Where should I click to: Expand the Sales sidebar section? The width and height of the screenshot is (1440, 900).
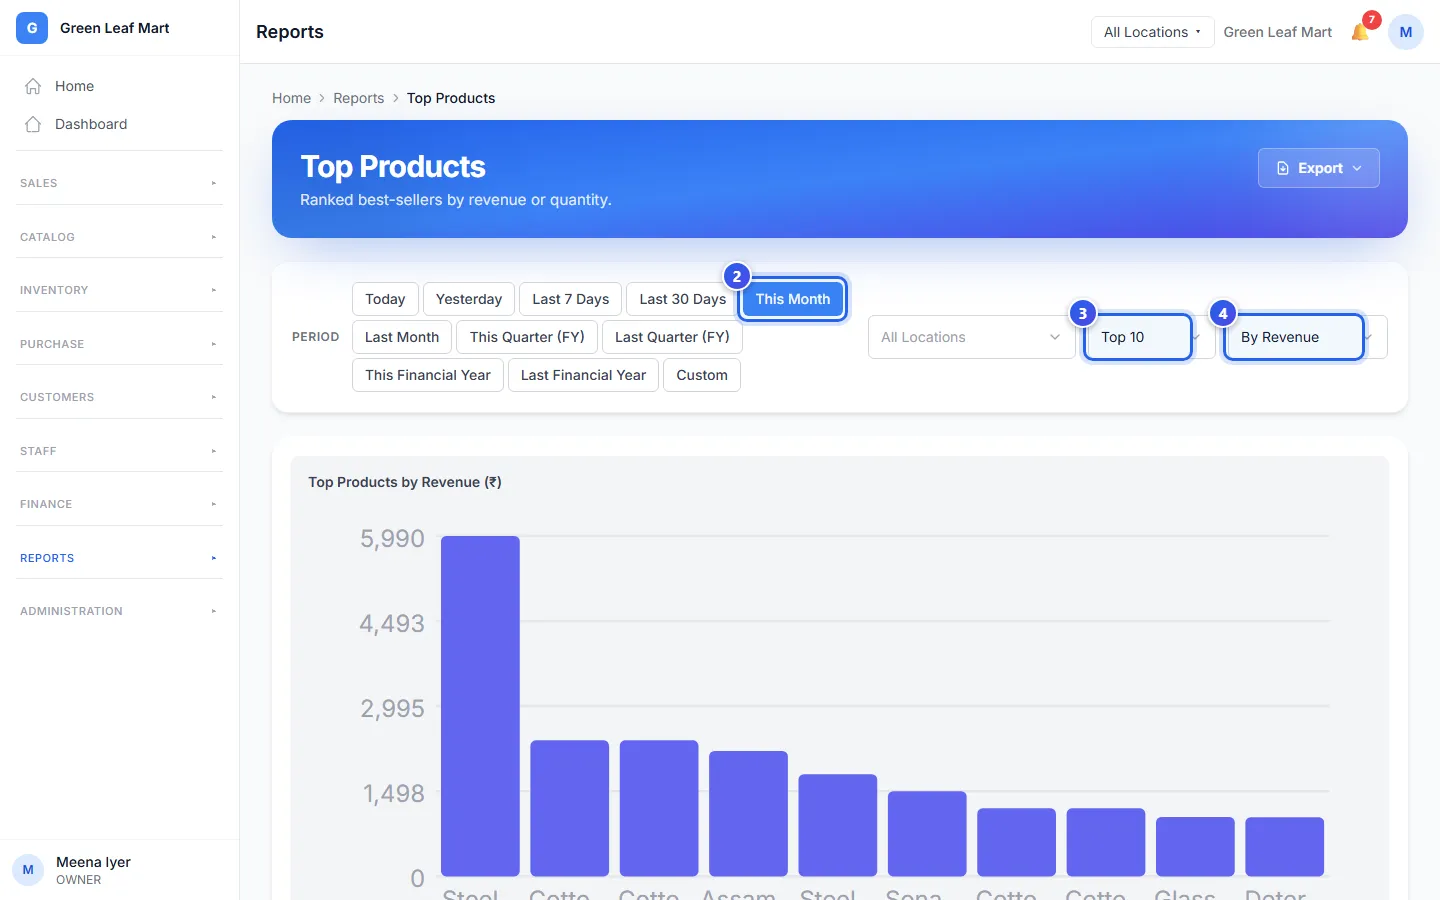point(119,183)
